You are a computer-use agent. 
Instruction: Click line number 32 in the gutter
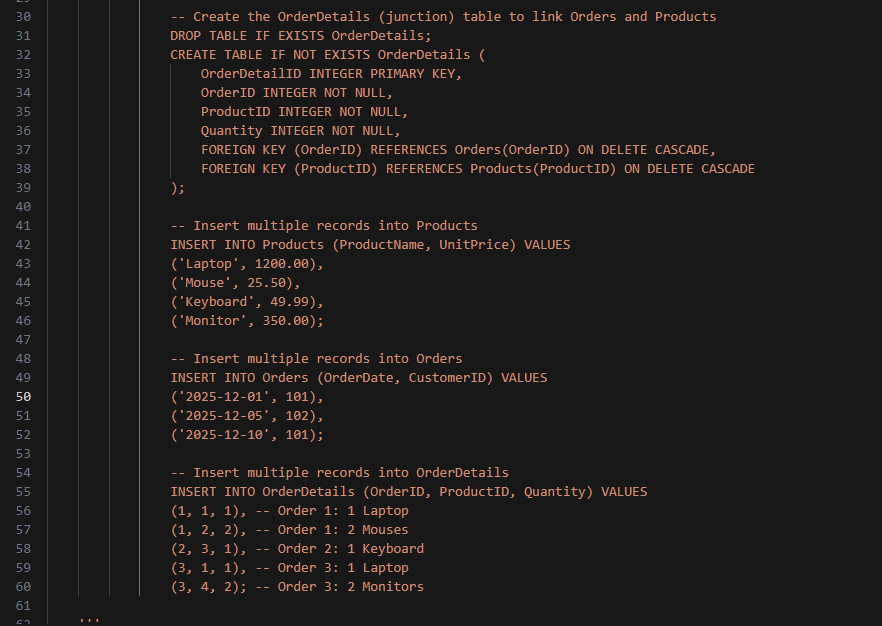point(24,55)
